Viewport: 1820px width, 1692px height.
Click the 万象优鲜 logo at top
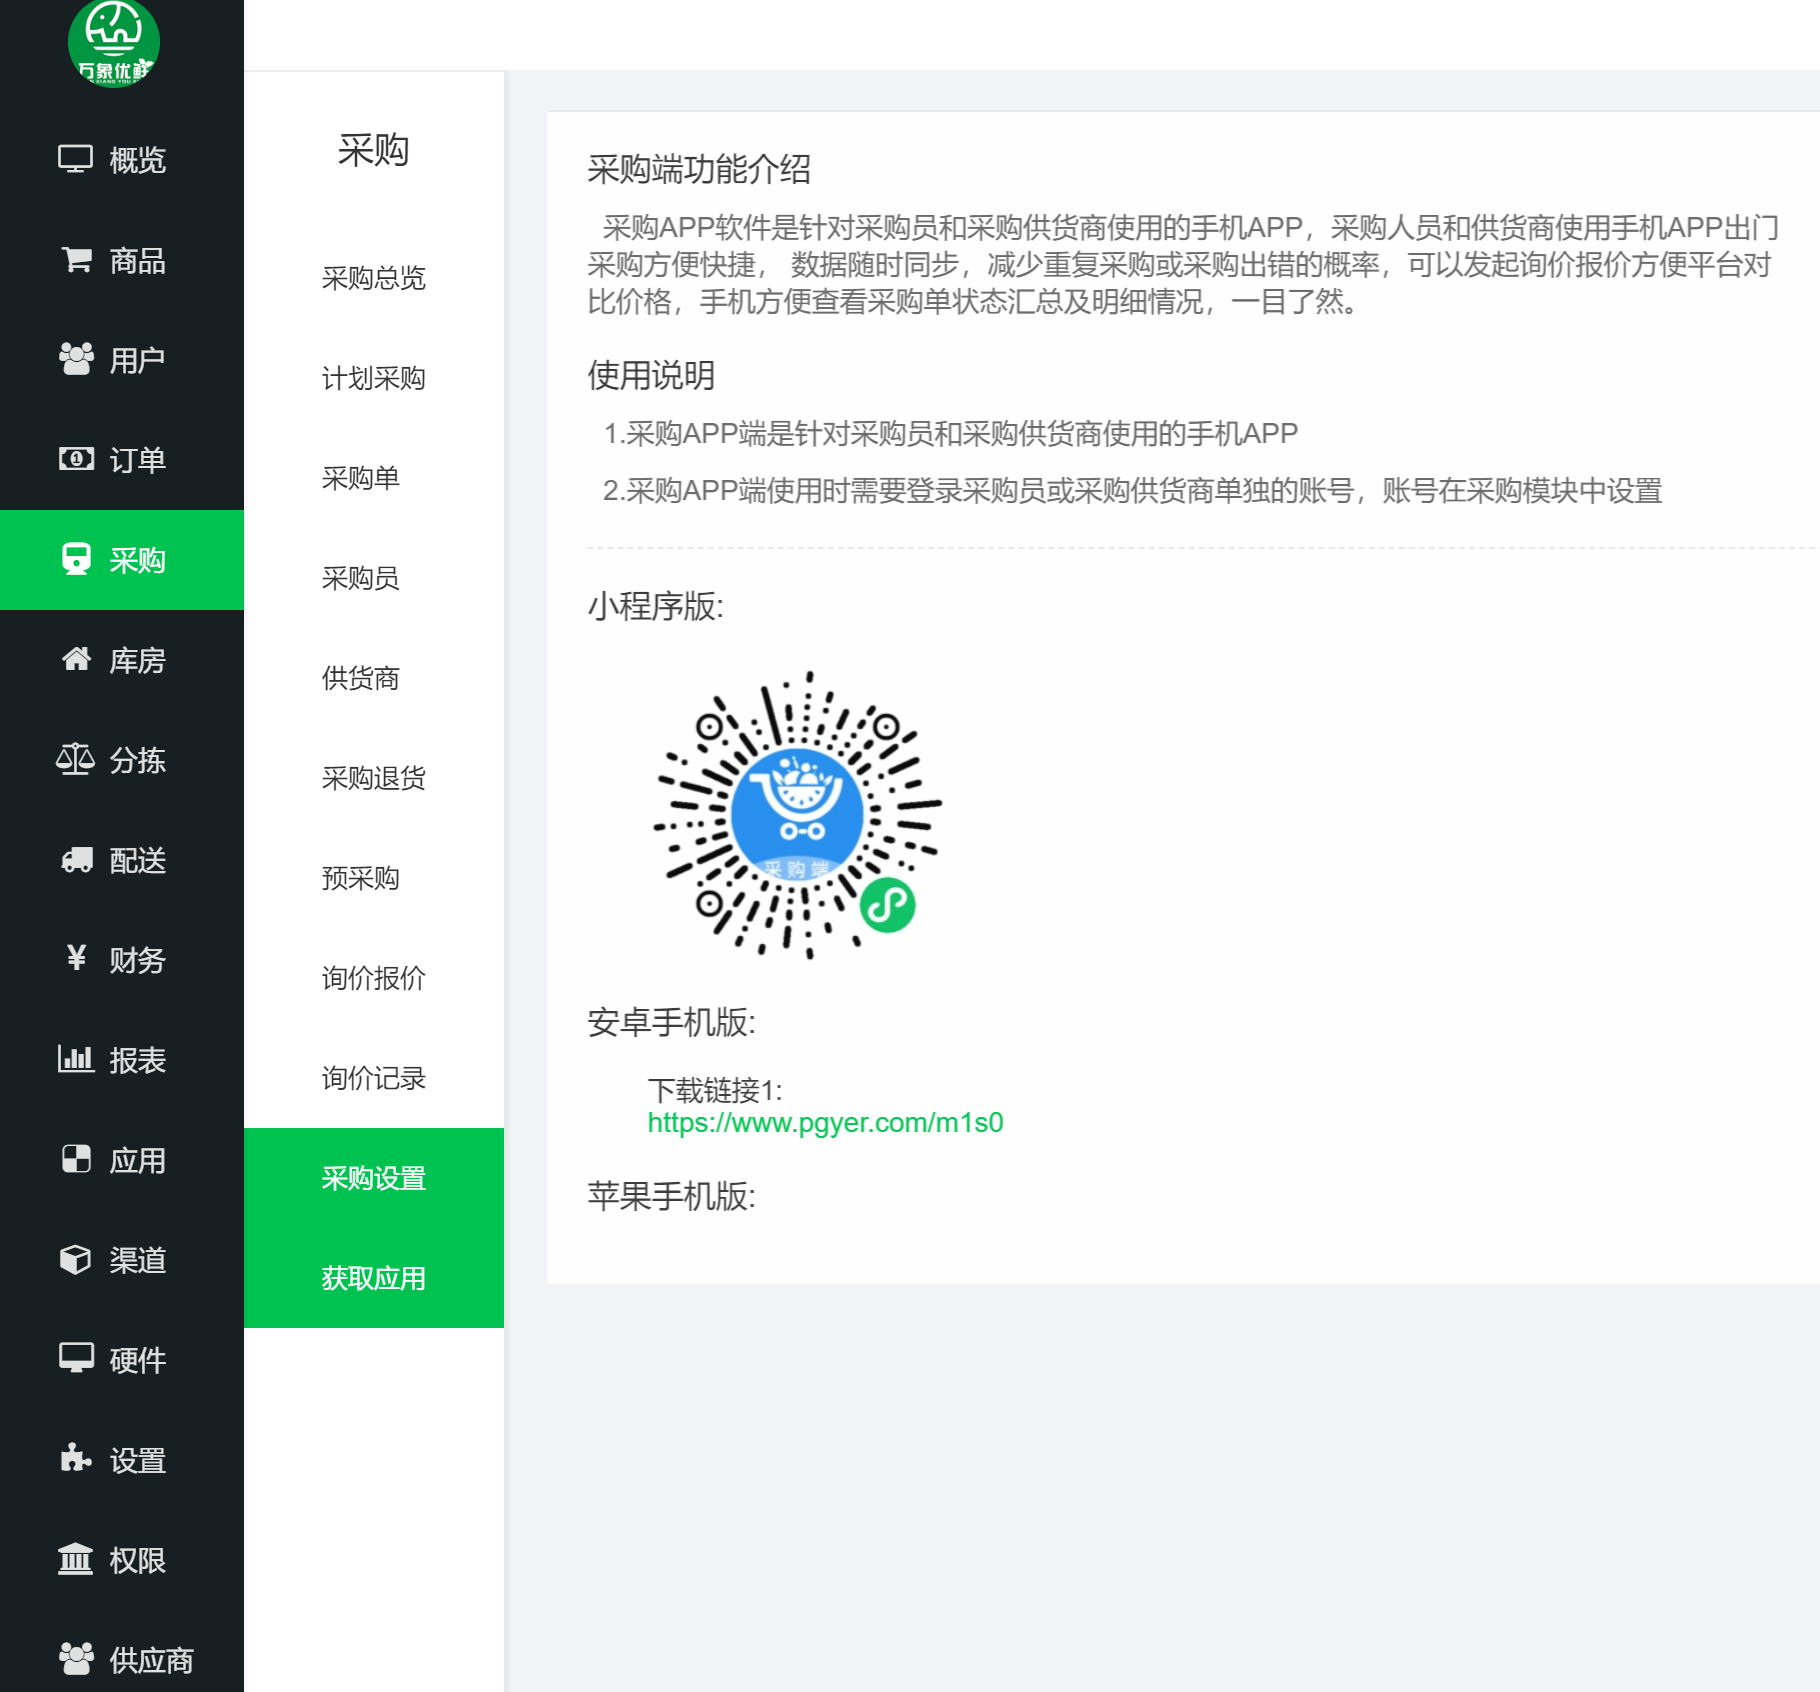pos(114,42)
